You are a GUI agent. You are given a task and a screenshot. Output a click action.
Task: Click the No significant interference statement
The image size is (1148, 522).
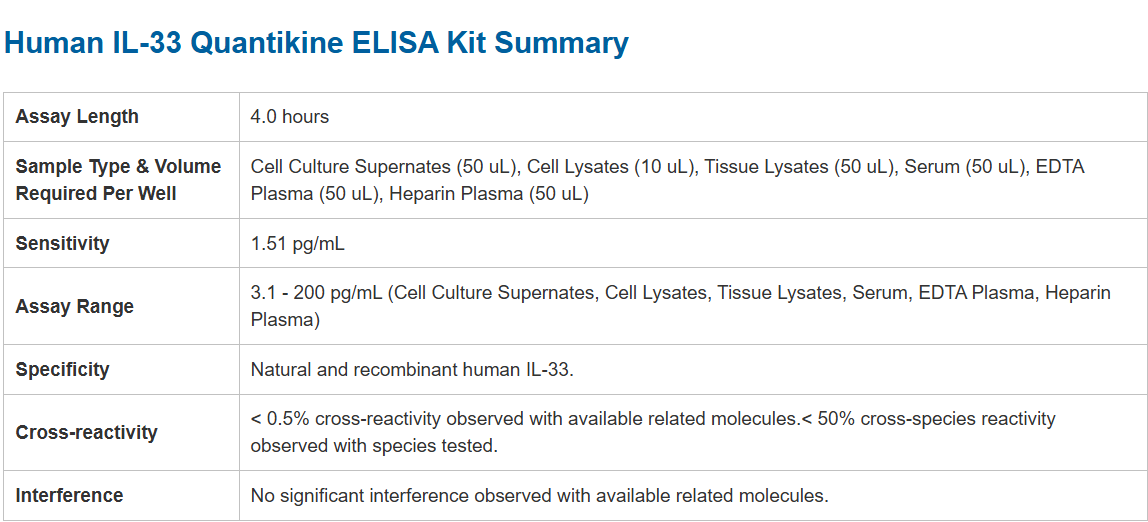coord(539,496)
